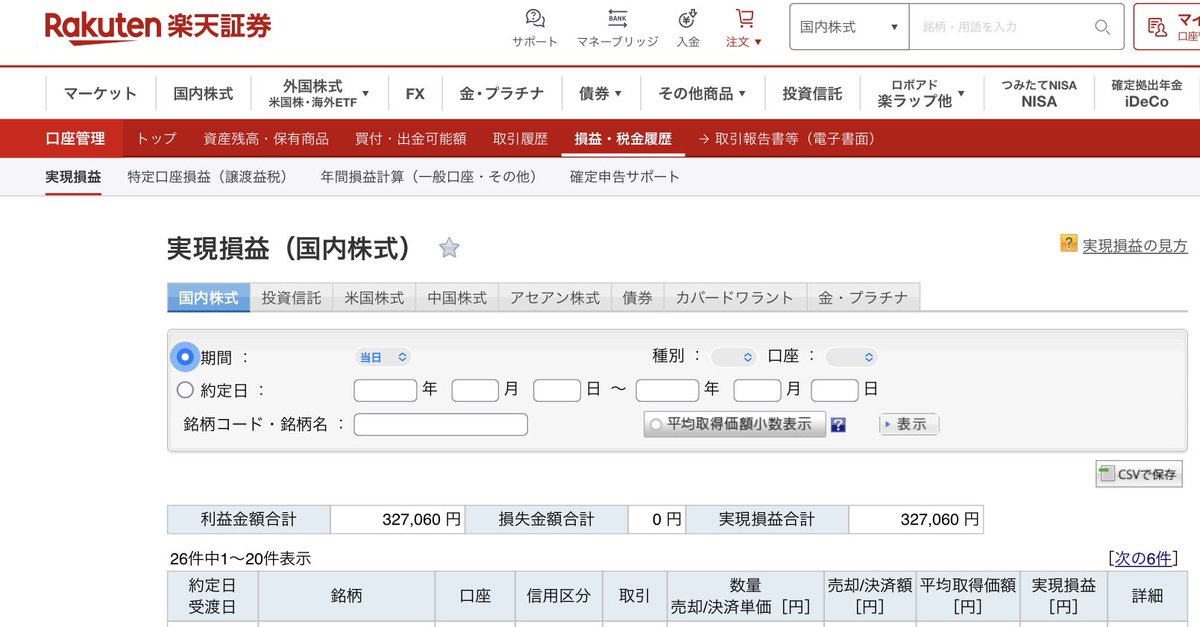Focus the end month field for 約定日

coord(757,390)
